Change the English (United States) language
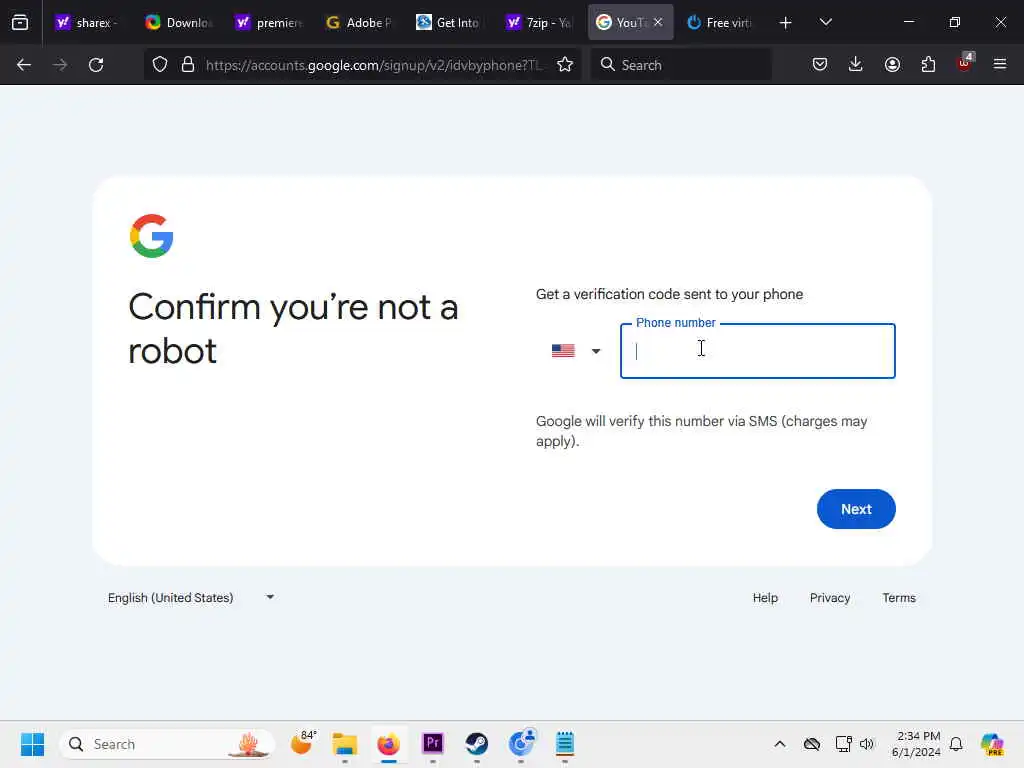Viewport: 1024px width, 768px height. click(x=191, y=598)
